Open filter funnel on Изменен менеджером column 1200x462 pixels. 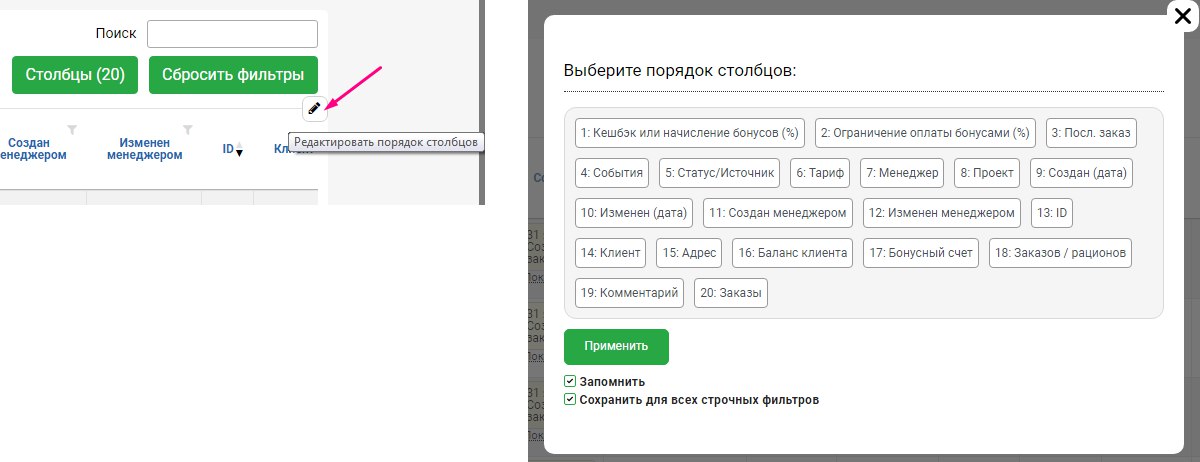pyautogui.click(x=187, y=129)
